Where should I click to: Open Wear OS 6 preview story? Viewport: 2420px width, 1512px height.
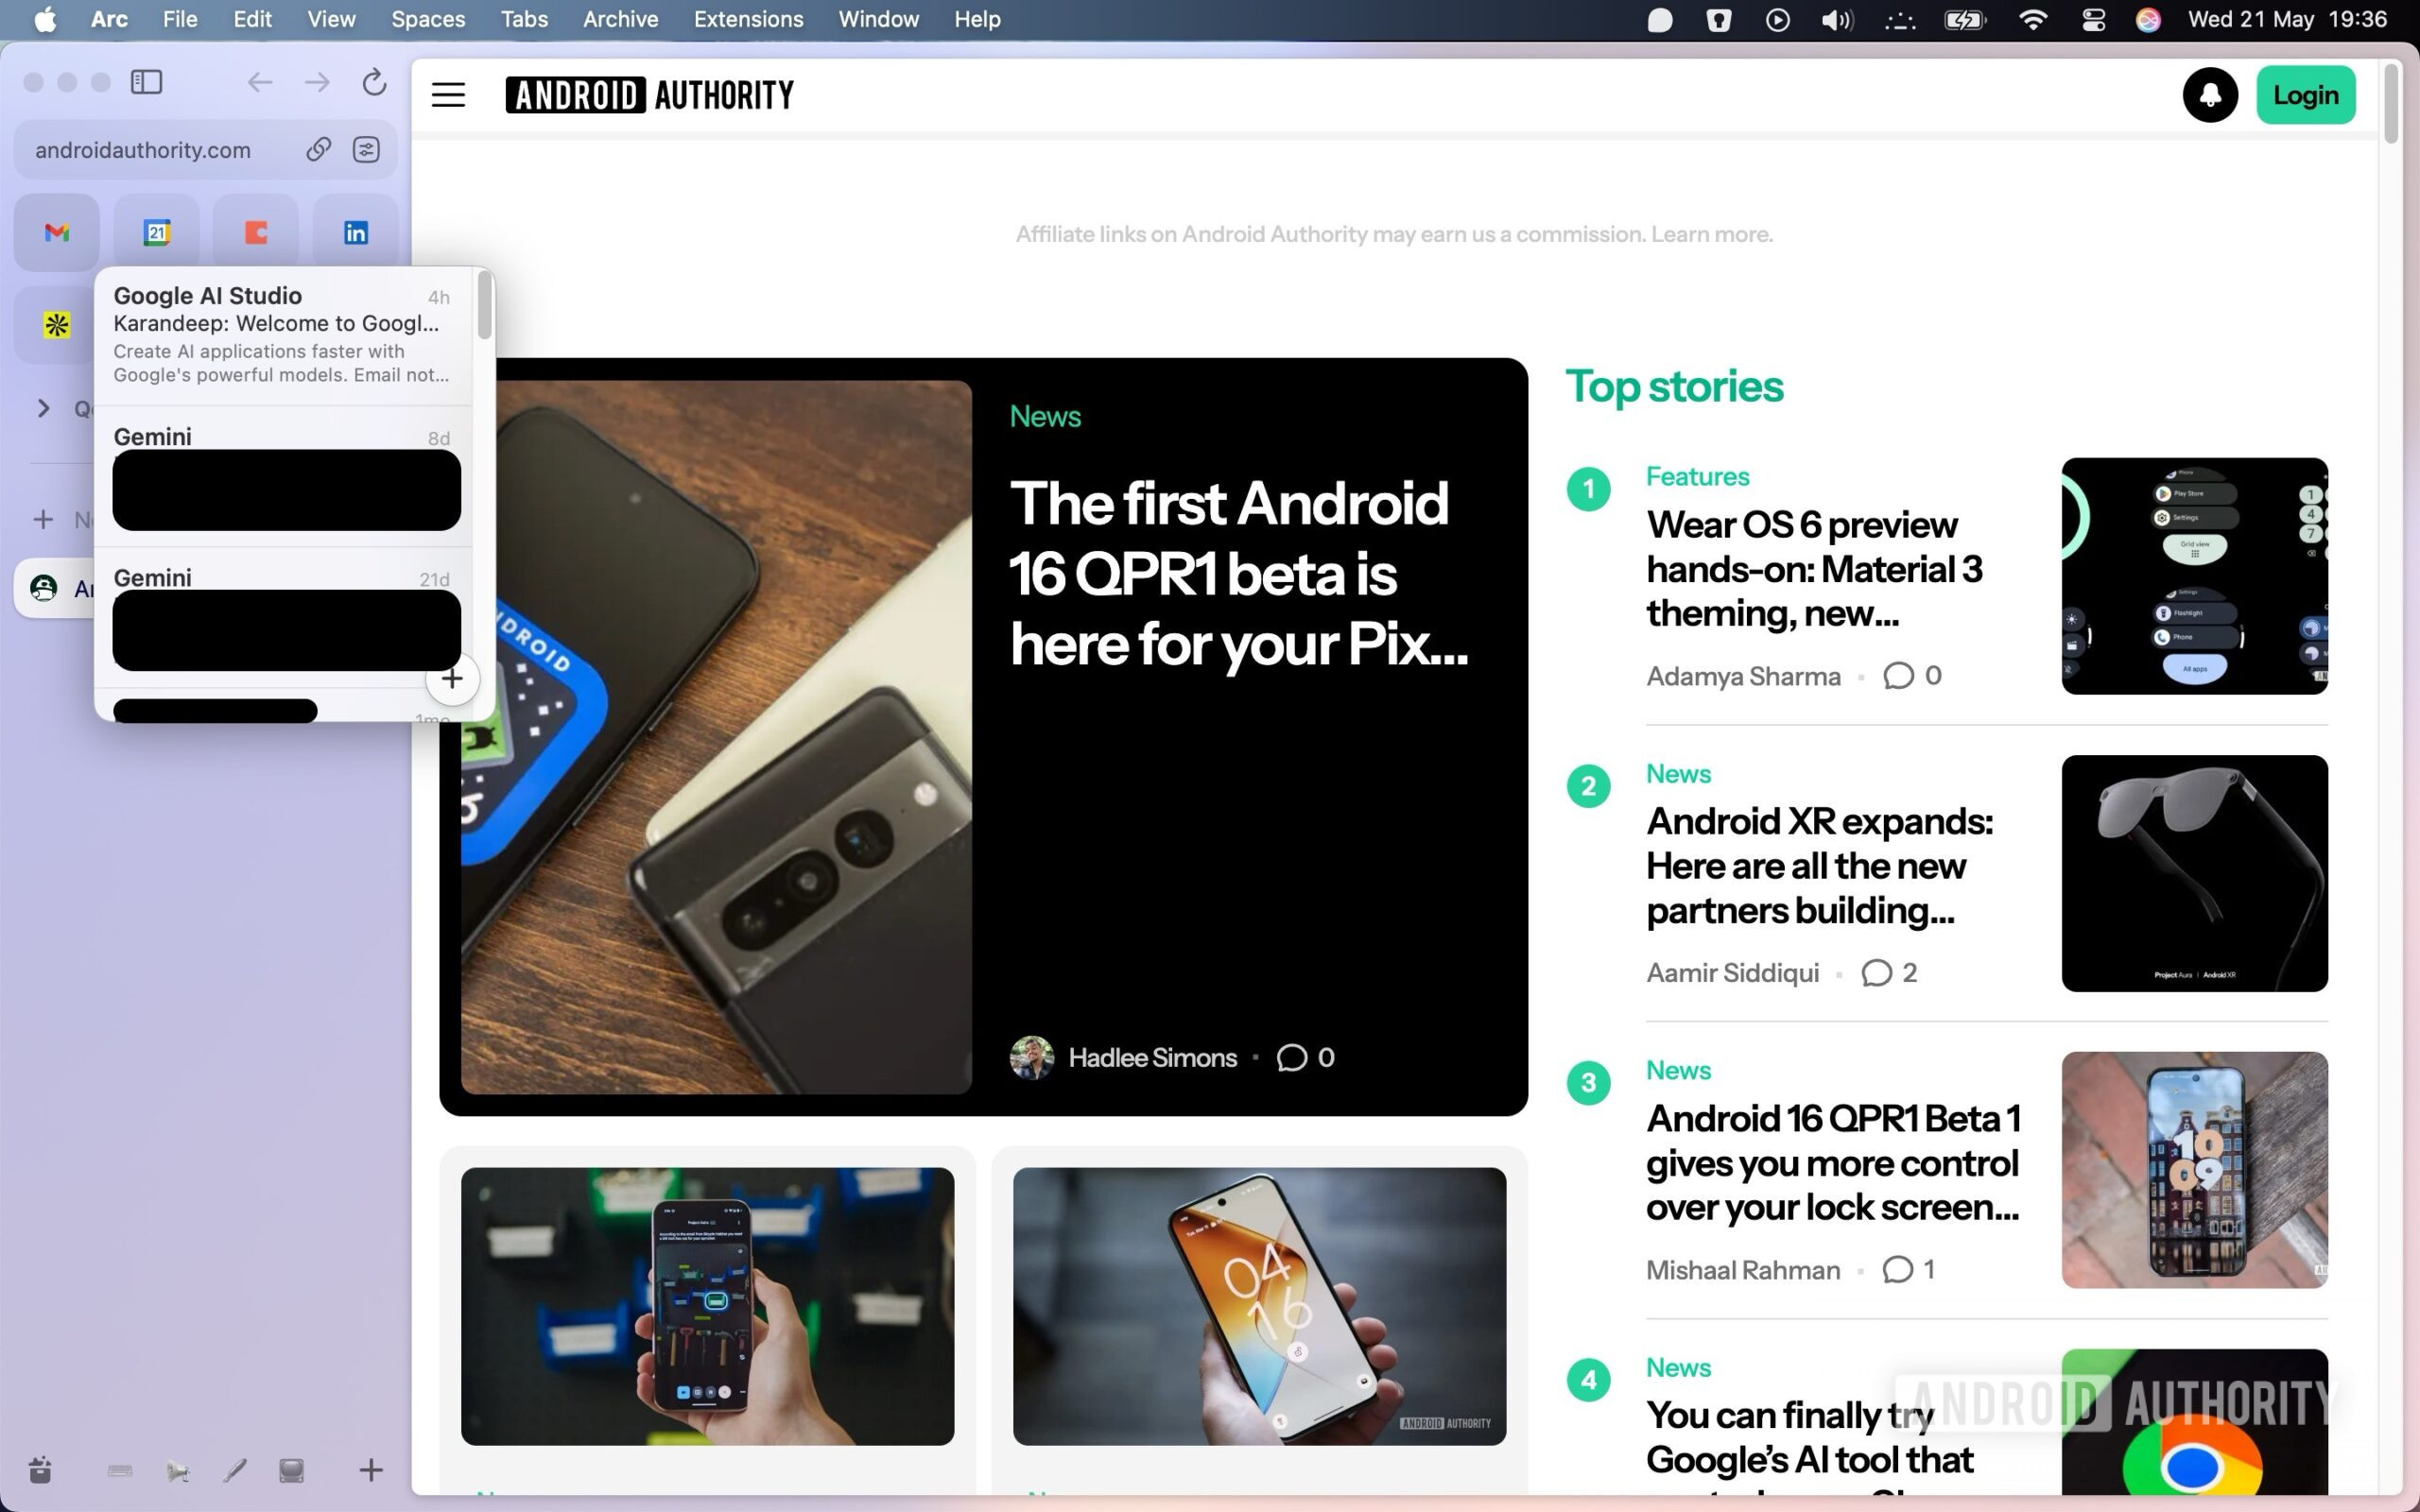coord(1814,568)
